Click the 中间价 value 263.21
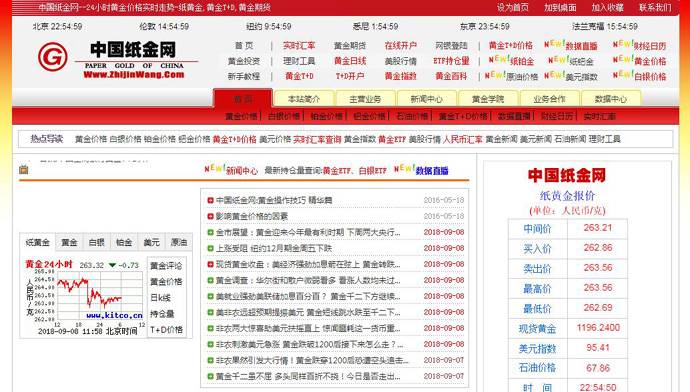Screen dimensions: 690x392 coord(598,228)
